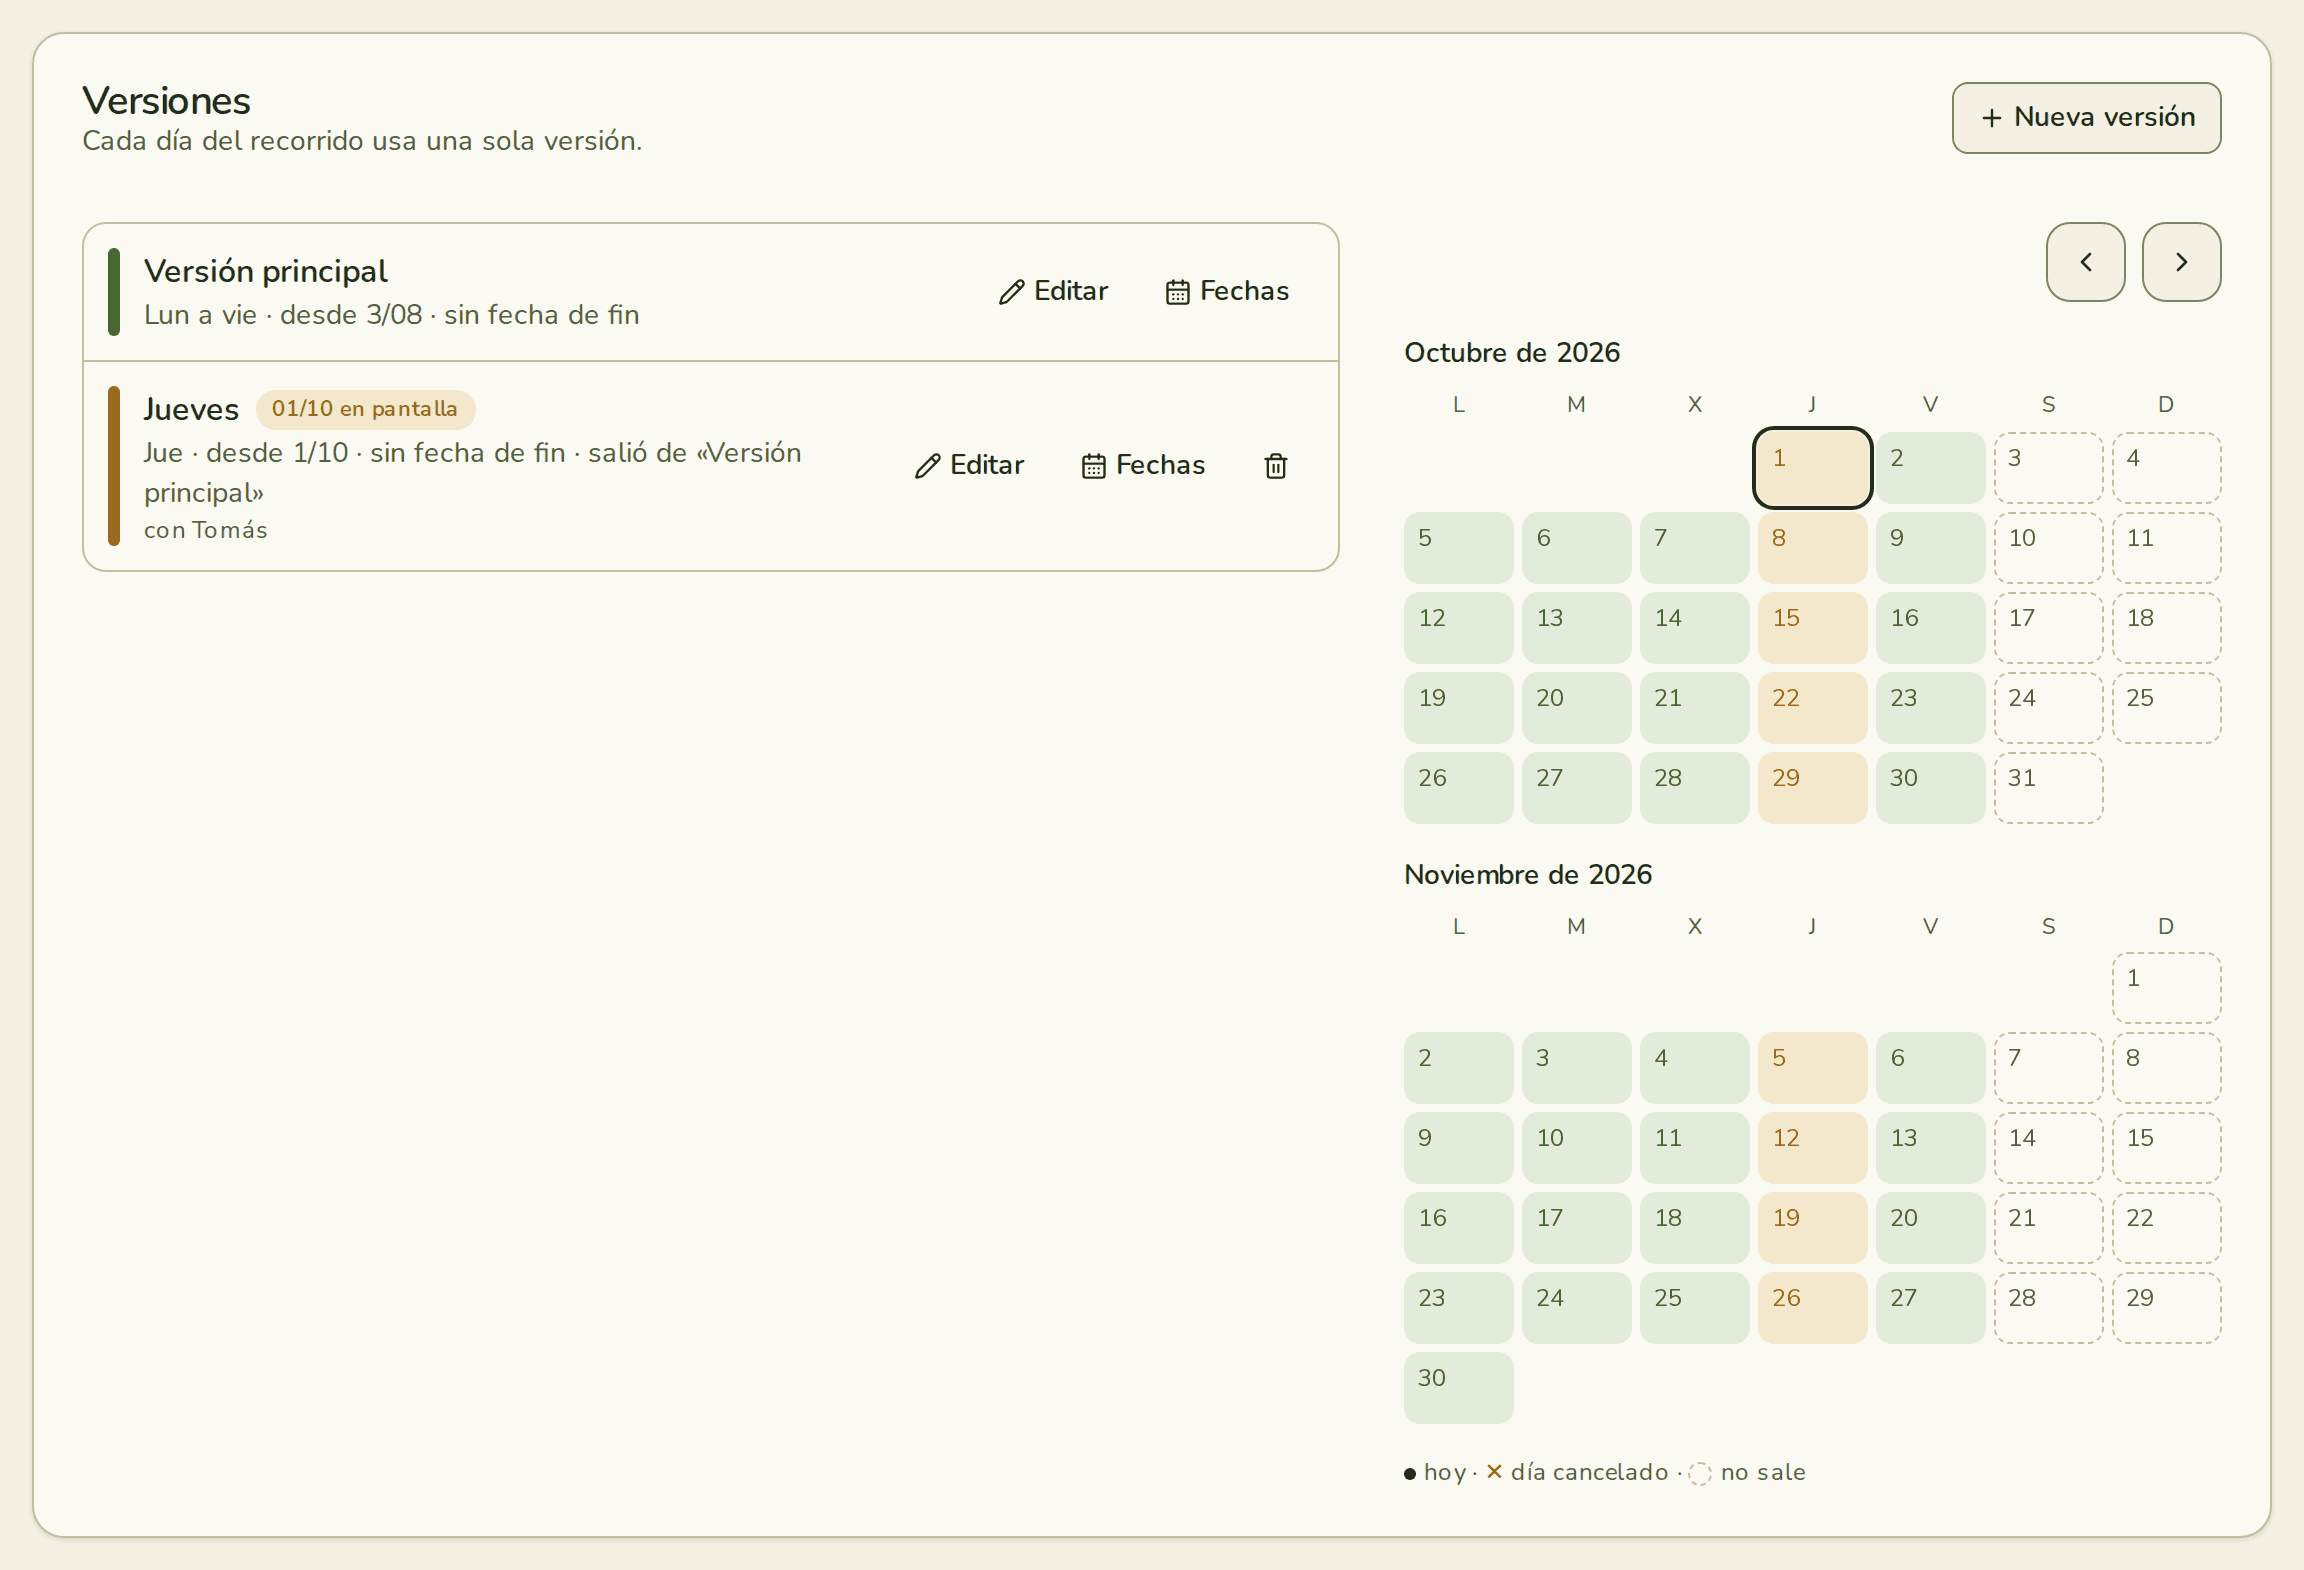Screen dimensions: 2304x1570
Task: Go to next month with right chevron
Action: (2181, 262)
